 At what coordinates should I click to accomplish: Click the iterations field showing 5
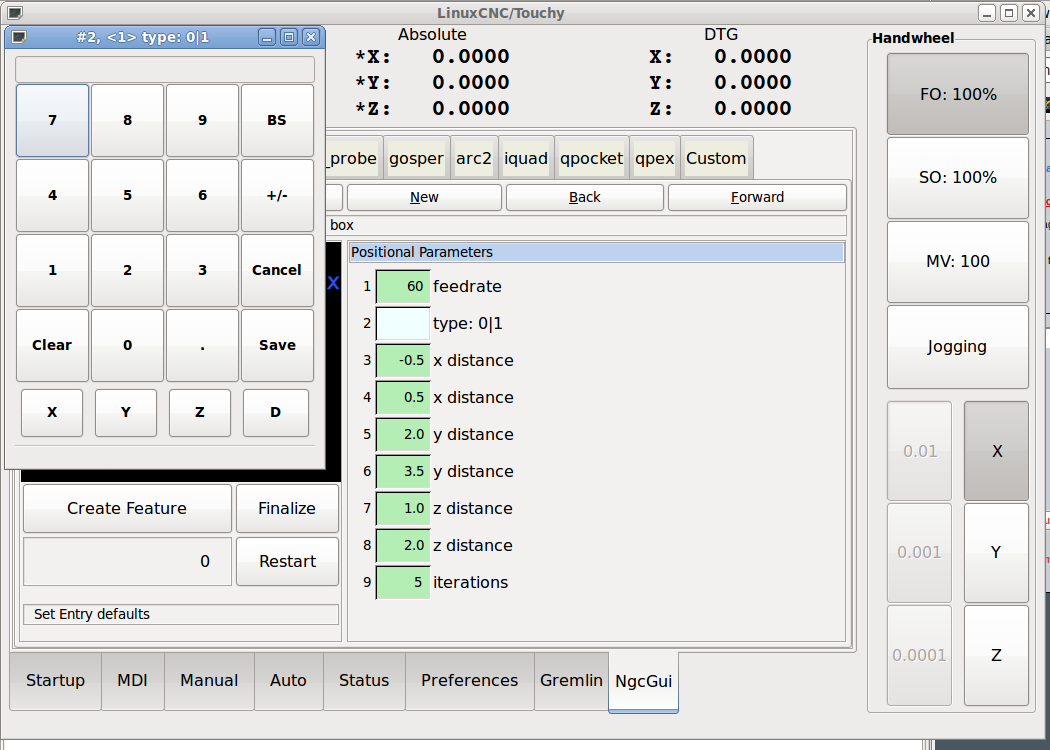tap(402, 583)
